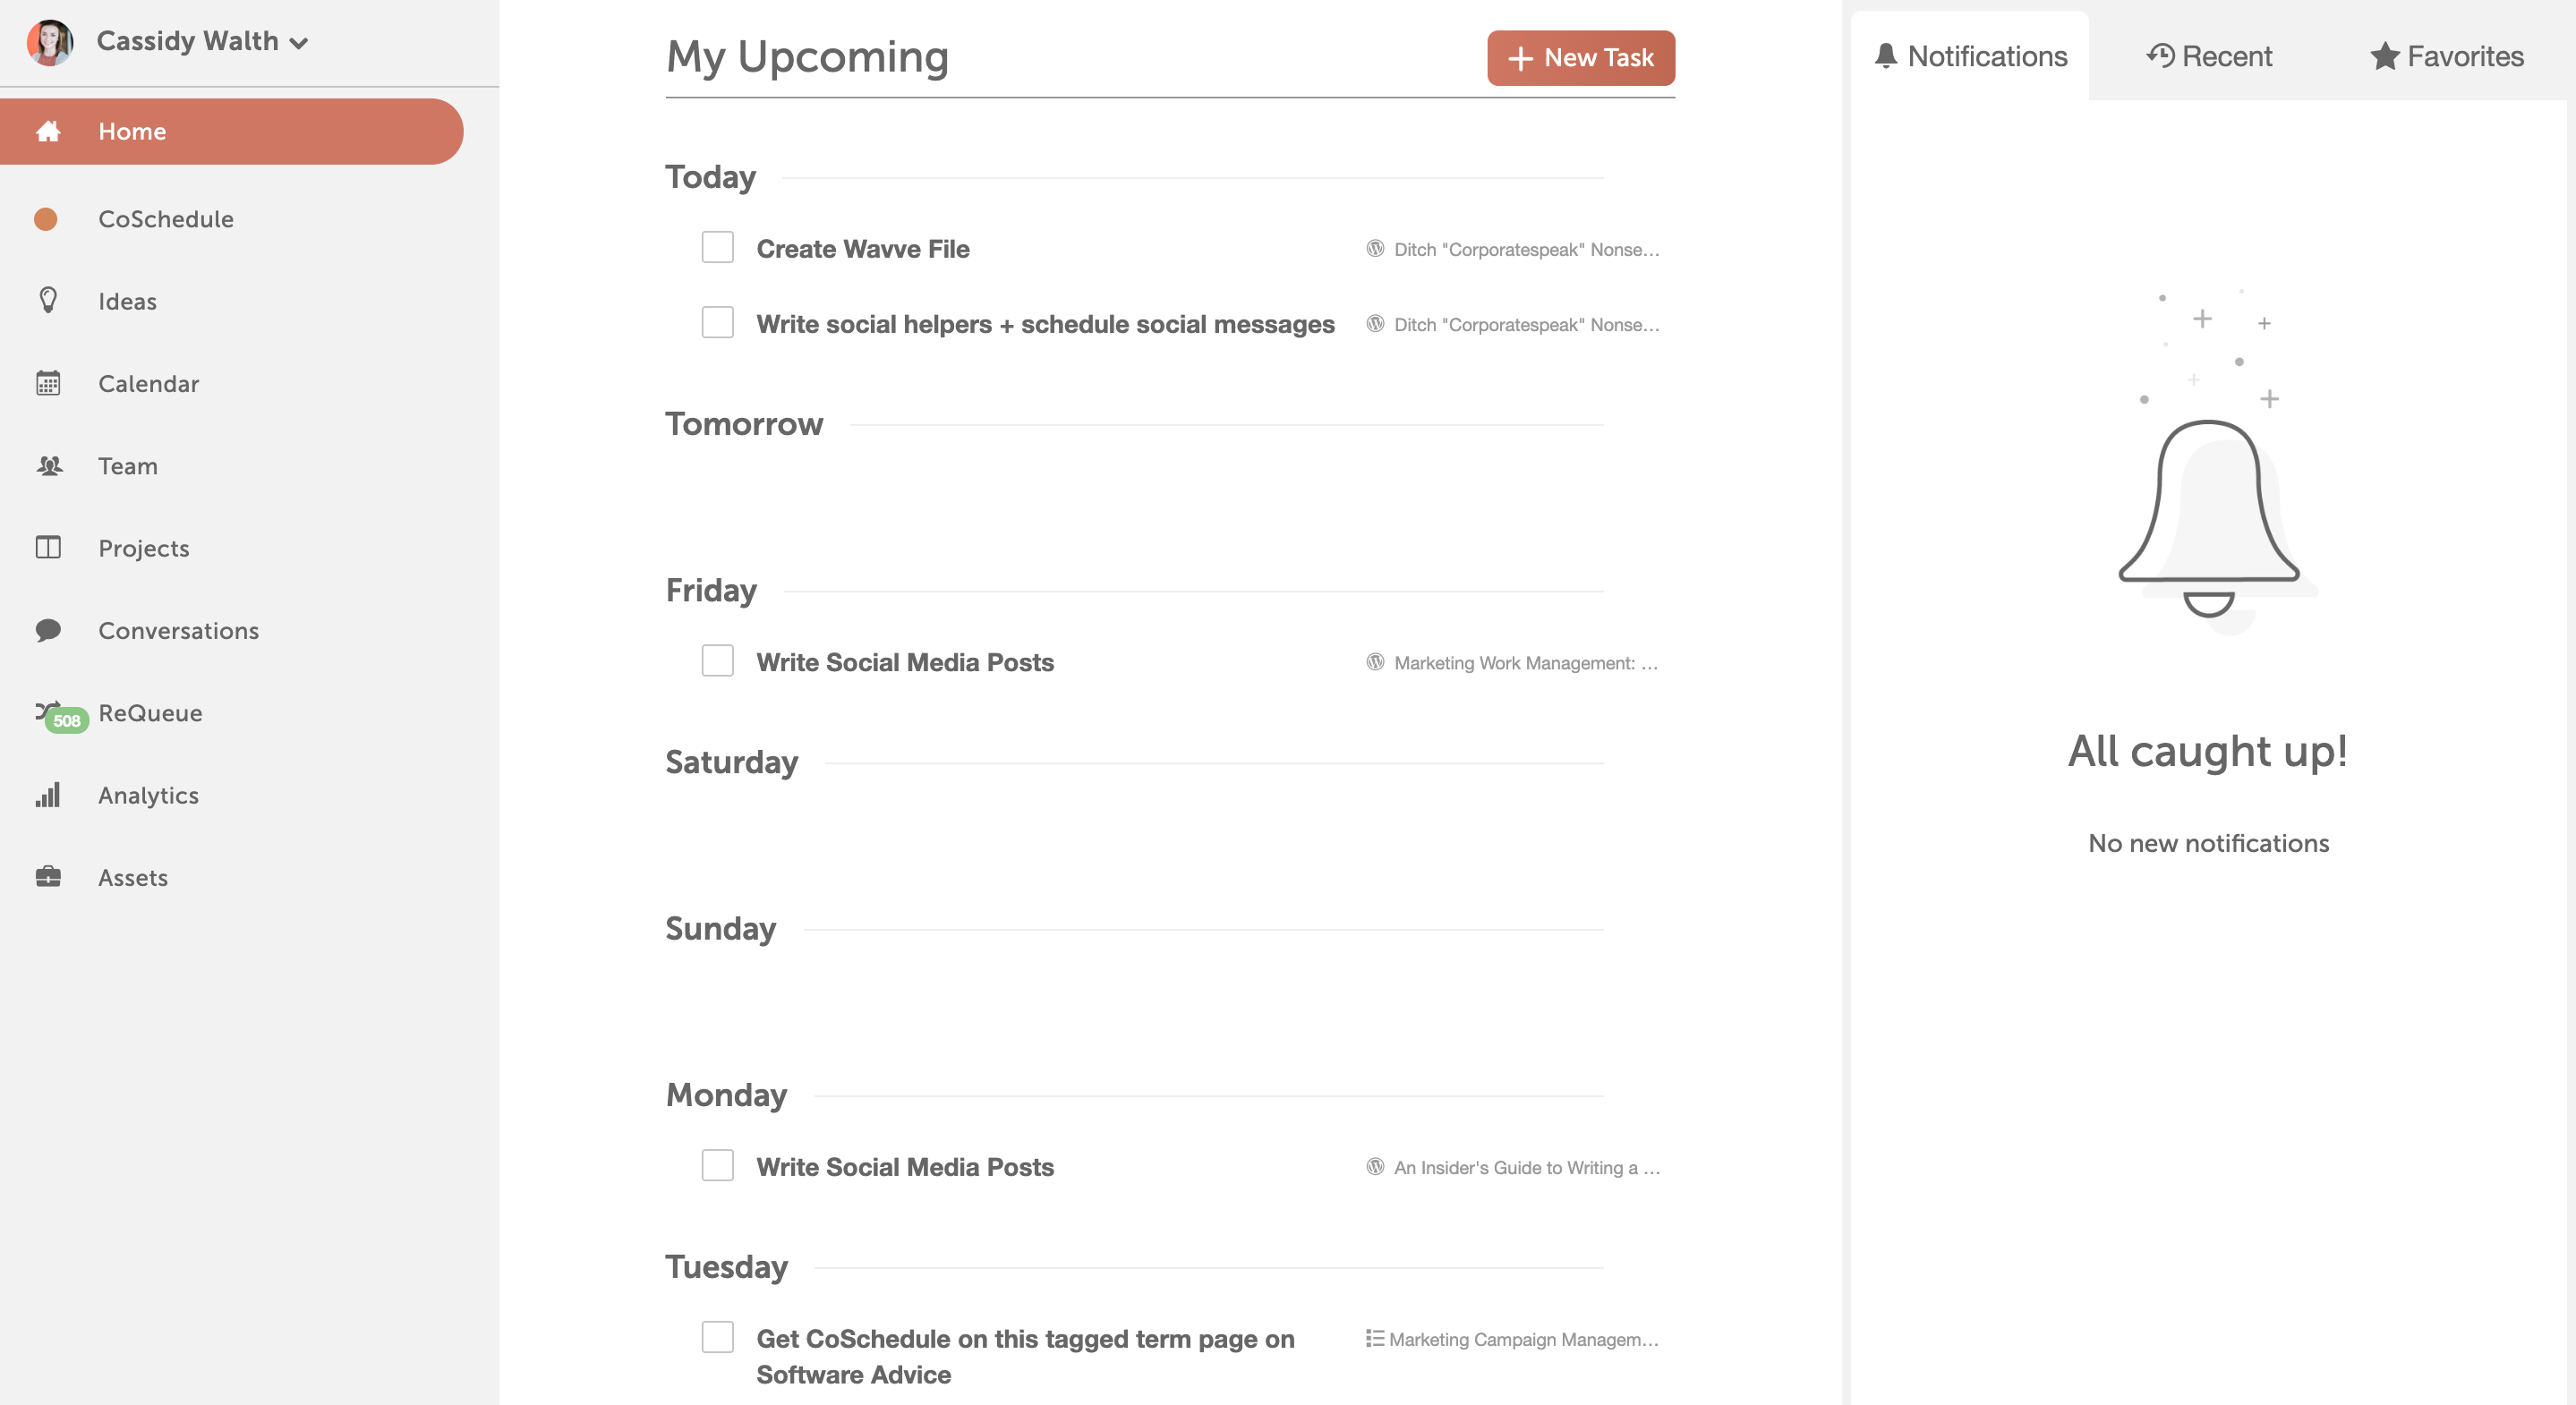Click the Assets briefcase icon

(48, 877)
